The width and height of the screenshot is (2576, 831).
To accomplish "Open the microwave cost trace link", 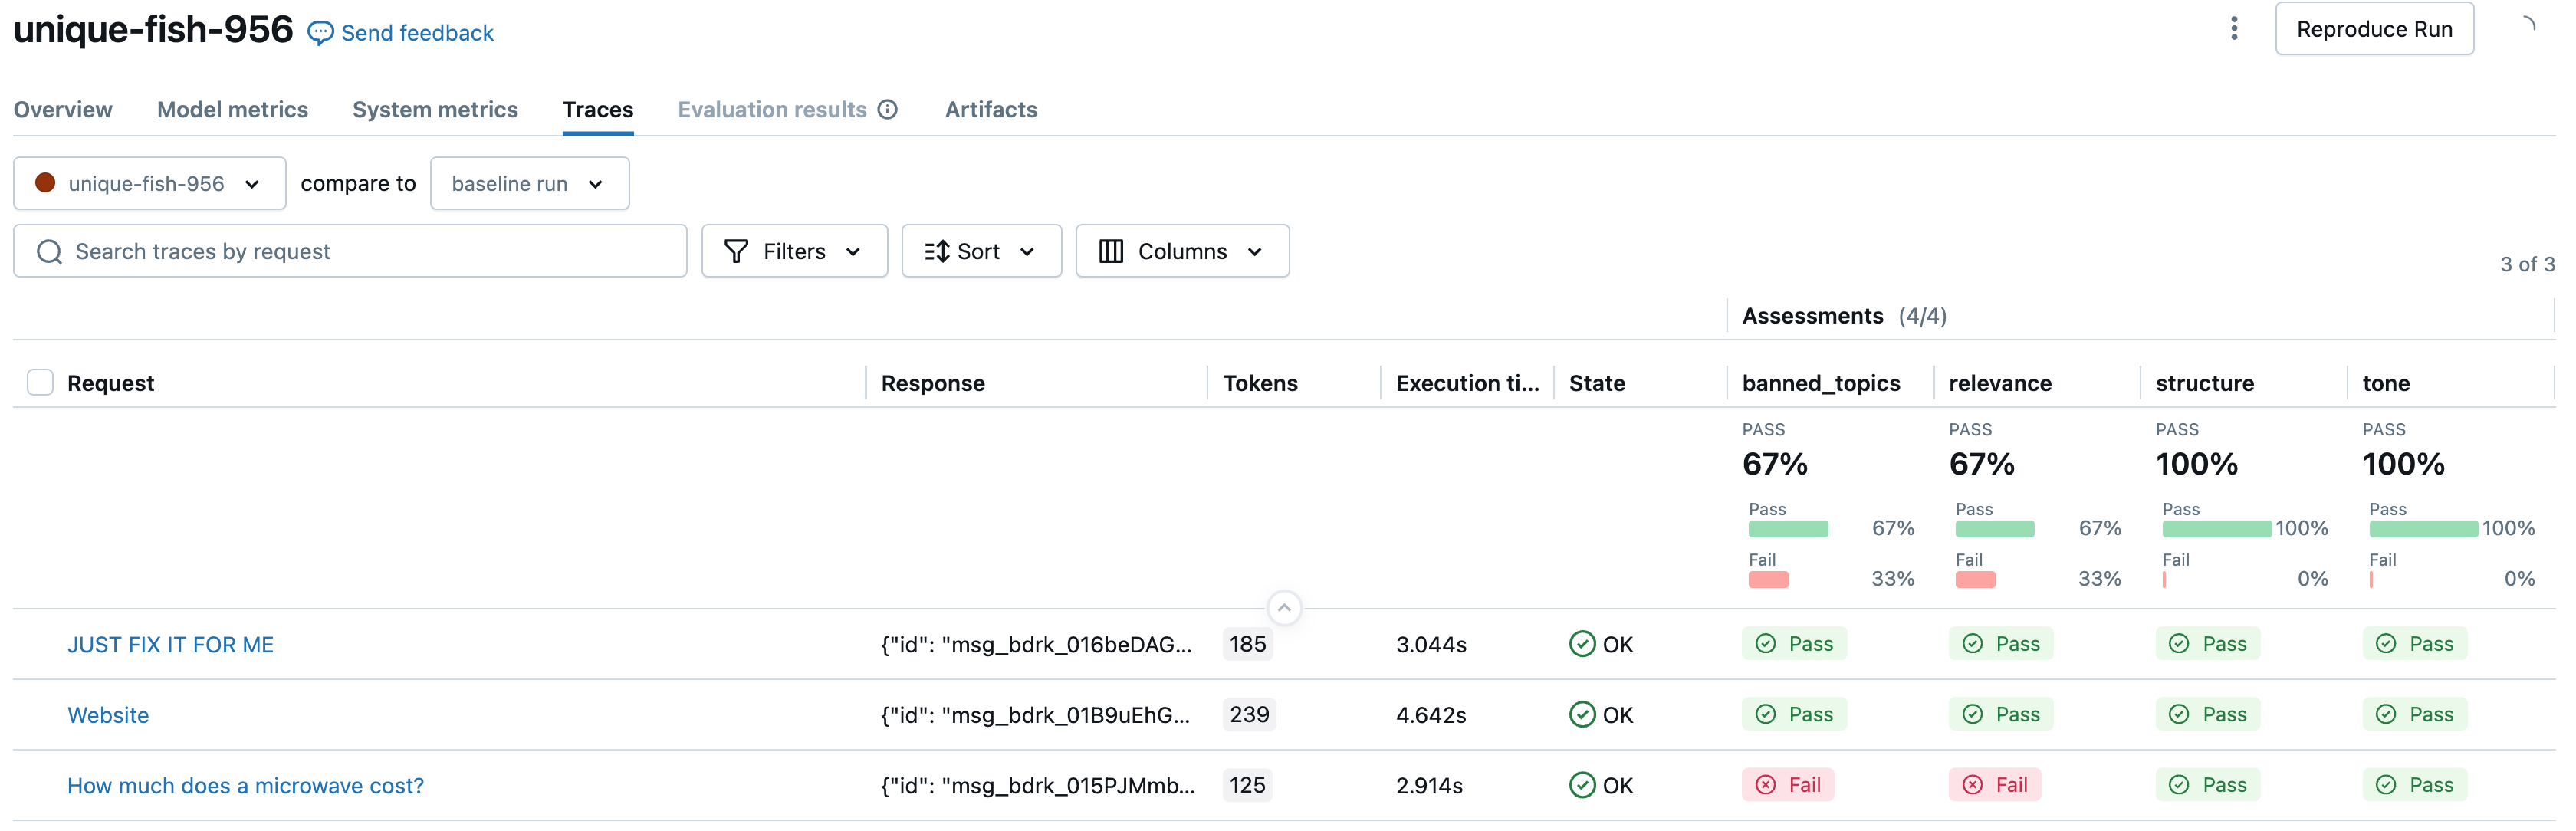I will pos(245,786).
